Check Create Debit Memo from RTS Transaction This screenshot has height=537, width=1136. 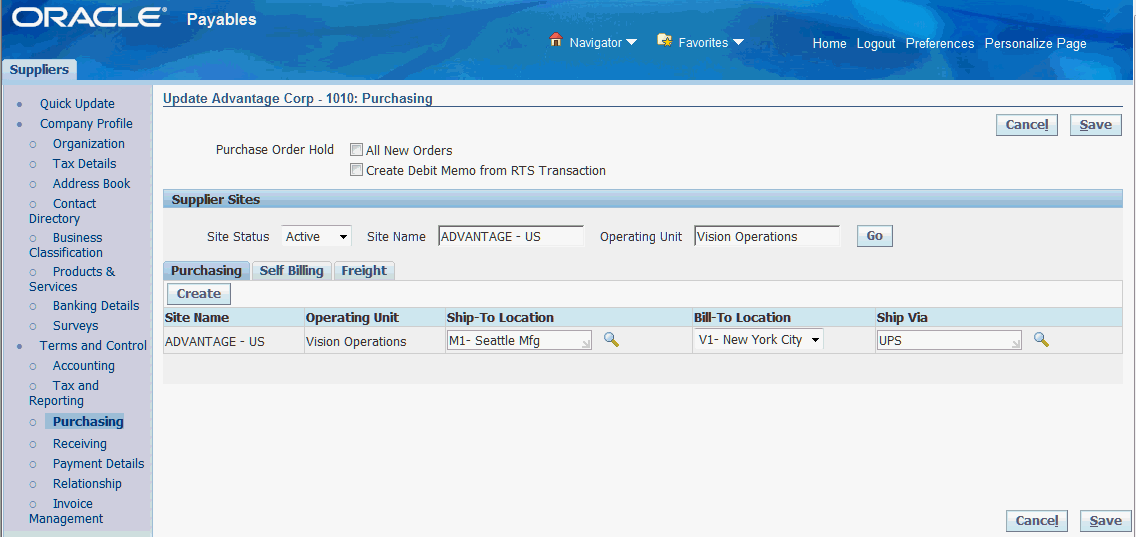click(356, 170)
